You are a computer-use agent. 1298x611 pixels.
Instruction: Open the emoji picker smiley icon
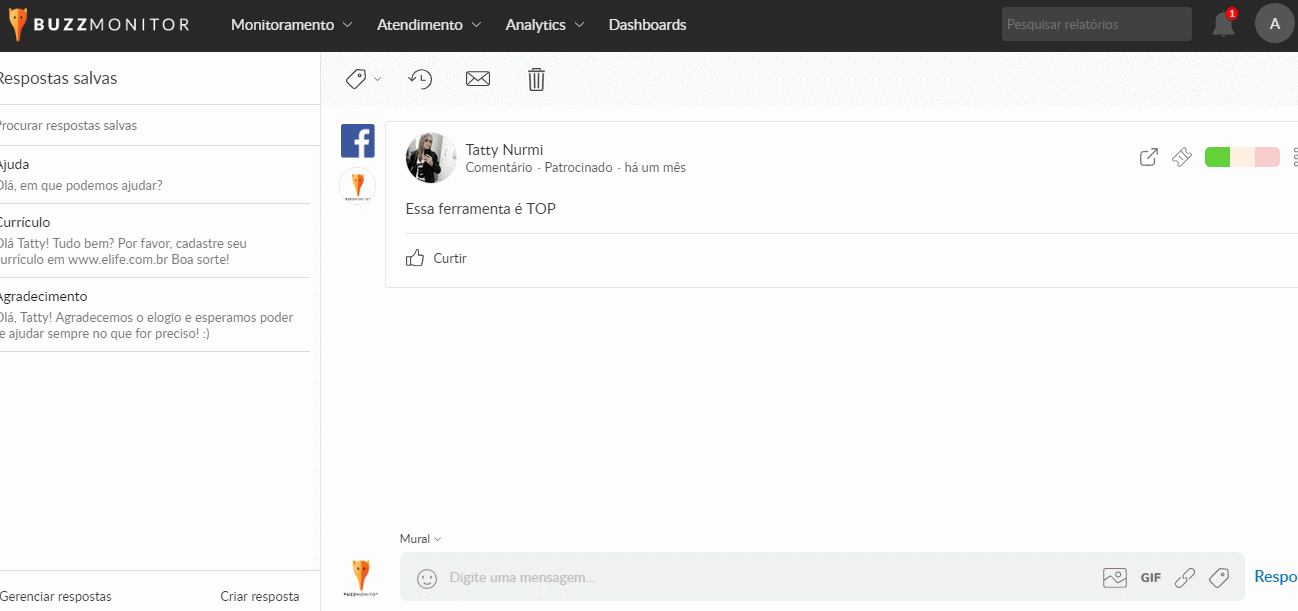coord(427,578)
